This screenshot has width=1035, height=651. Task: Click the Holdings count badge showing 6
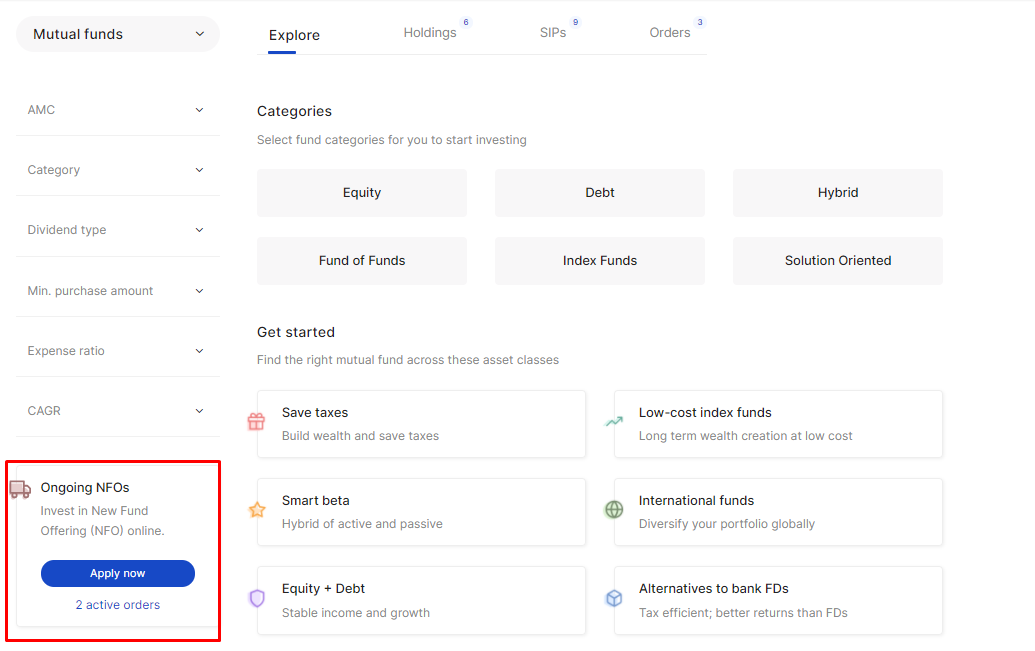(x=466, y=22)
